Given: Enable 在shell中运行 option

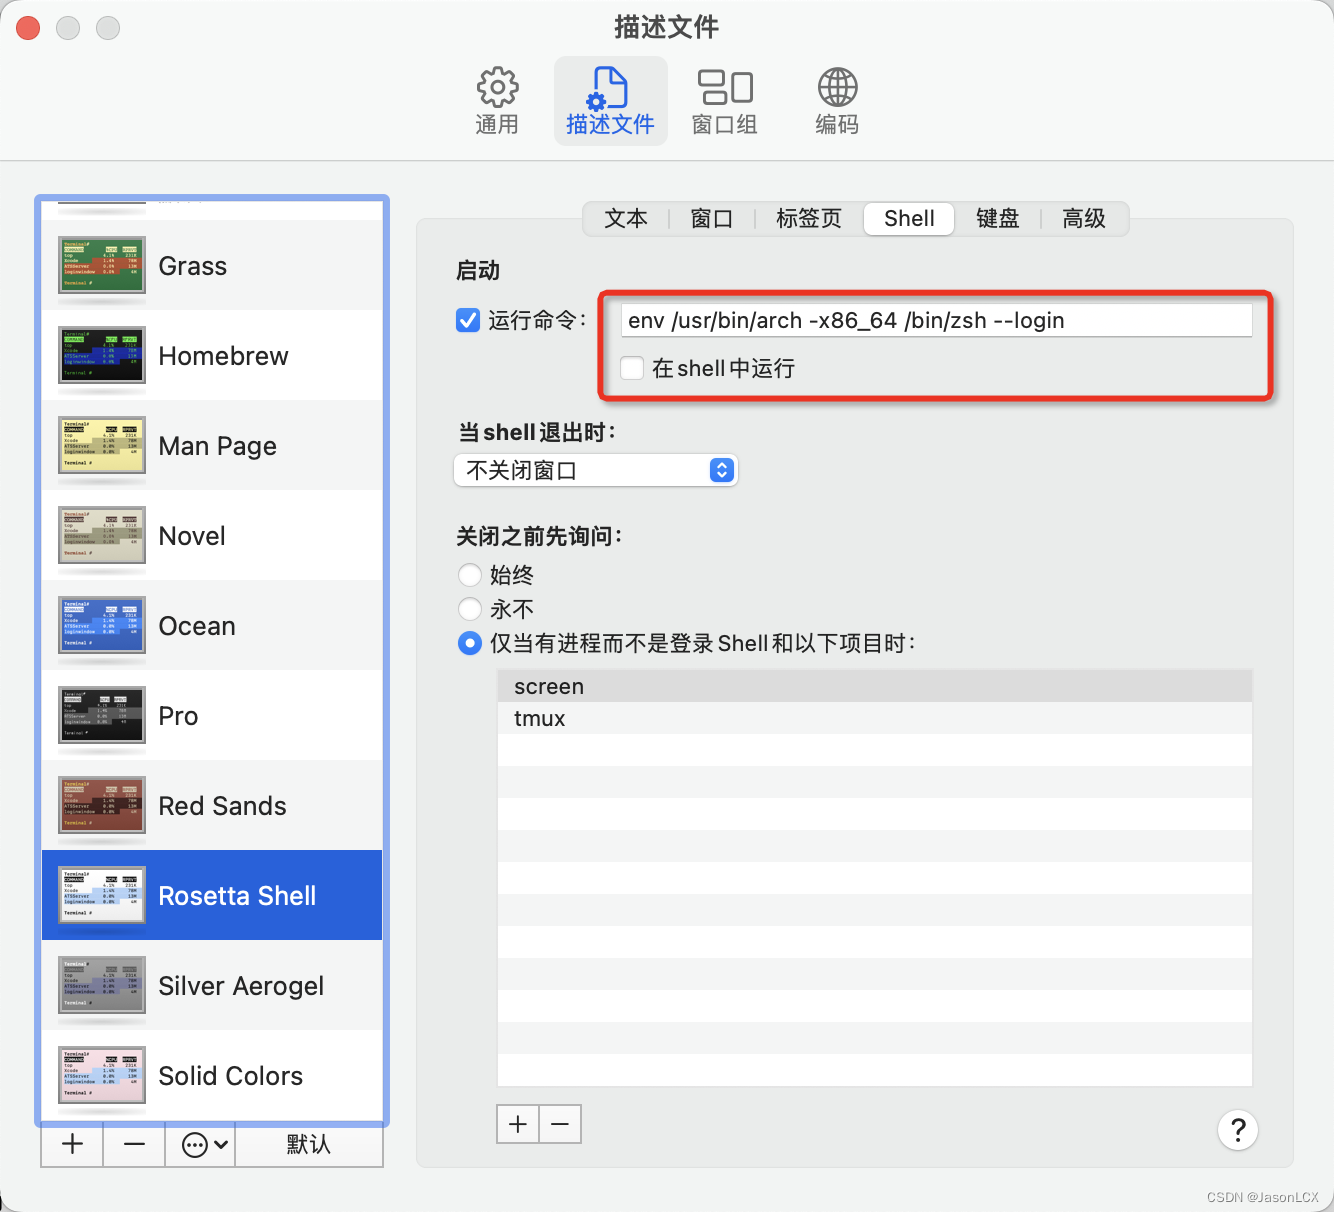Looking at the screenshot, I should pos(631,368).
